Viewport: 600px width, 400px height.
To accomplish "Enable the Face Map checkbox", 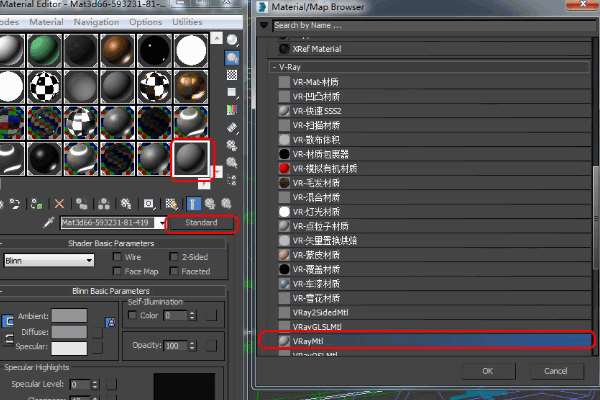I will [117, 271].
